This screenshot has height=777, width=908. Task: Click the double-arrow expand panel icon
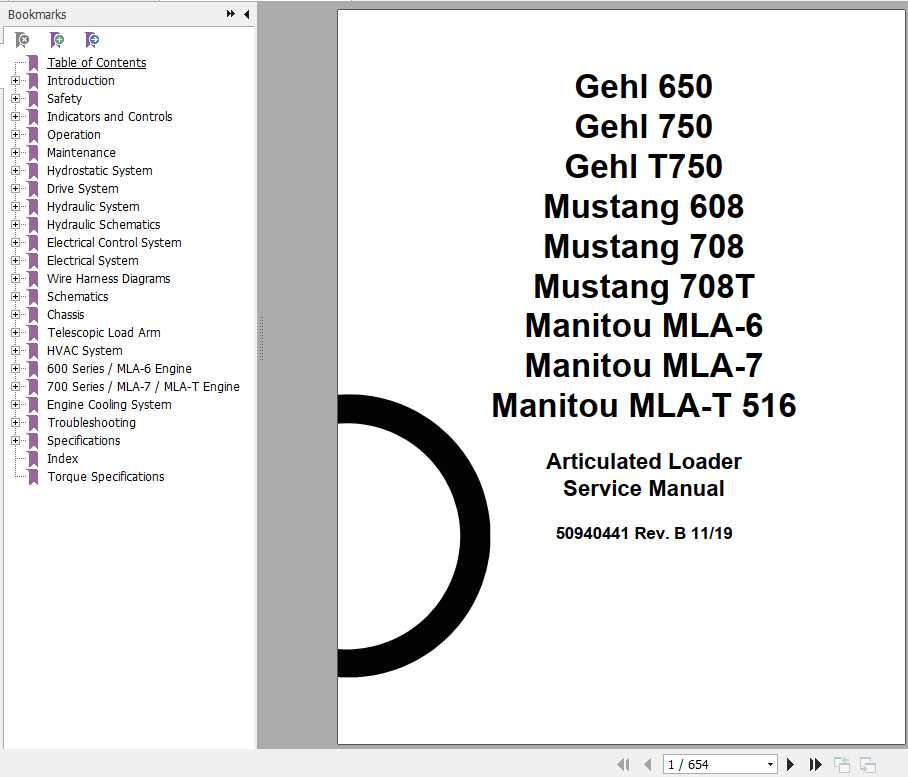coord(230,14)
